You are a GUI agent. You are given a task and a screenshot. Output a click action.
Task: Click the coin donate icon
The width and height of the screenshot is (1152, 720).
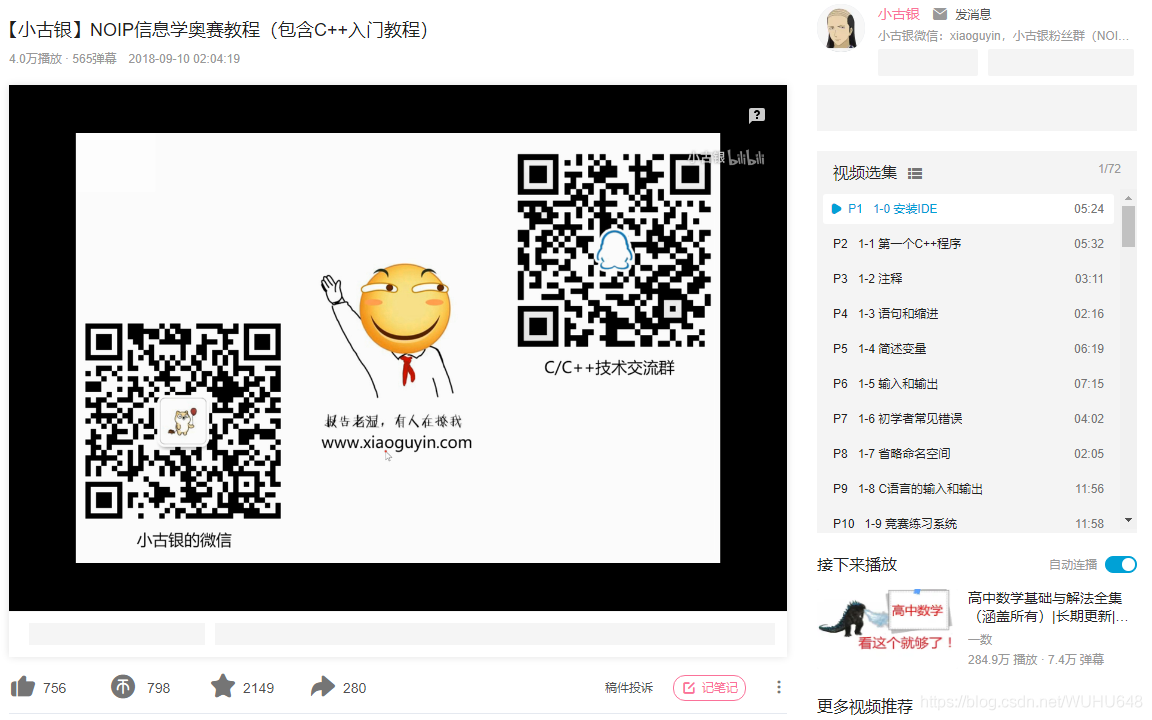(123, 687)
